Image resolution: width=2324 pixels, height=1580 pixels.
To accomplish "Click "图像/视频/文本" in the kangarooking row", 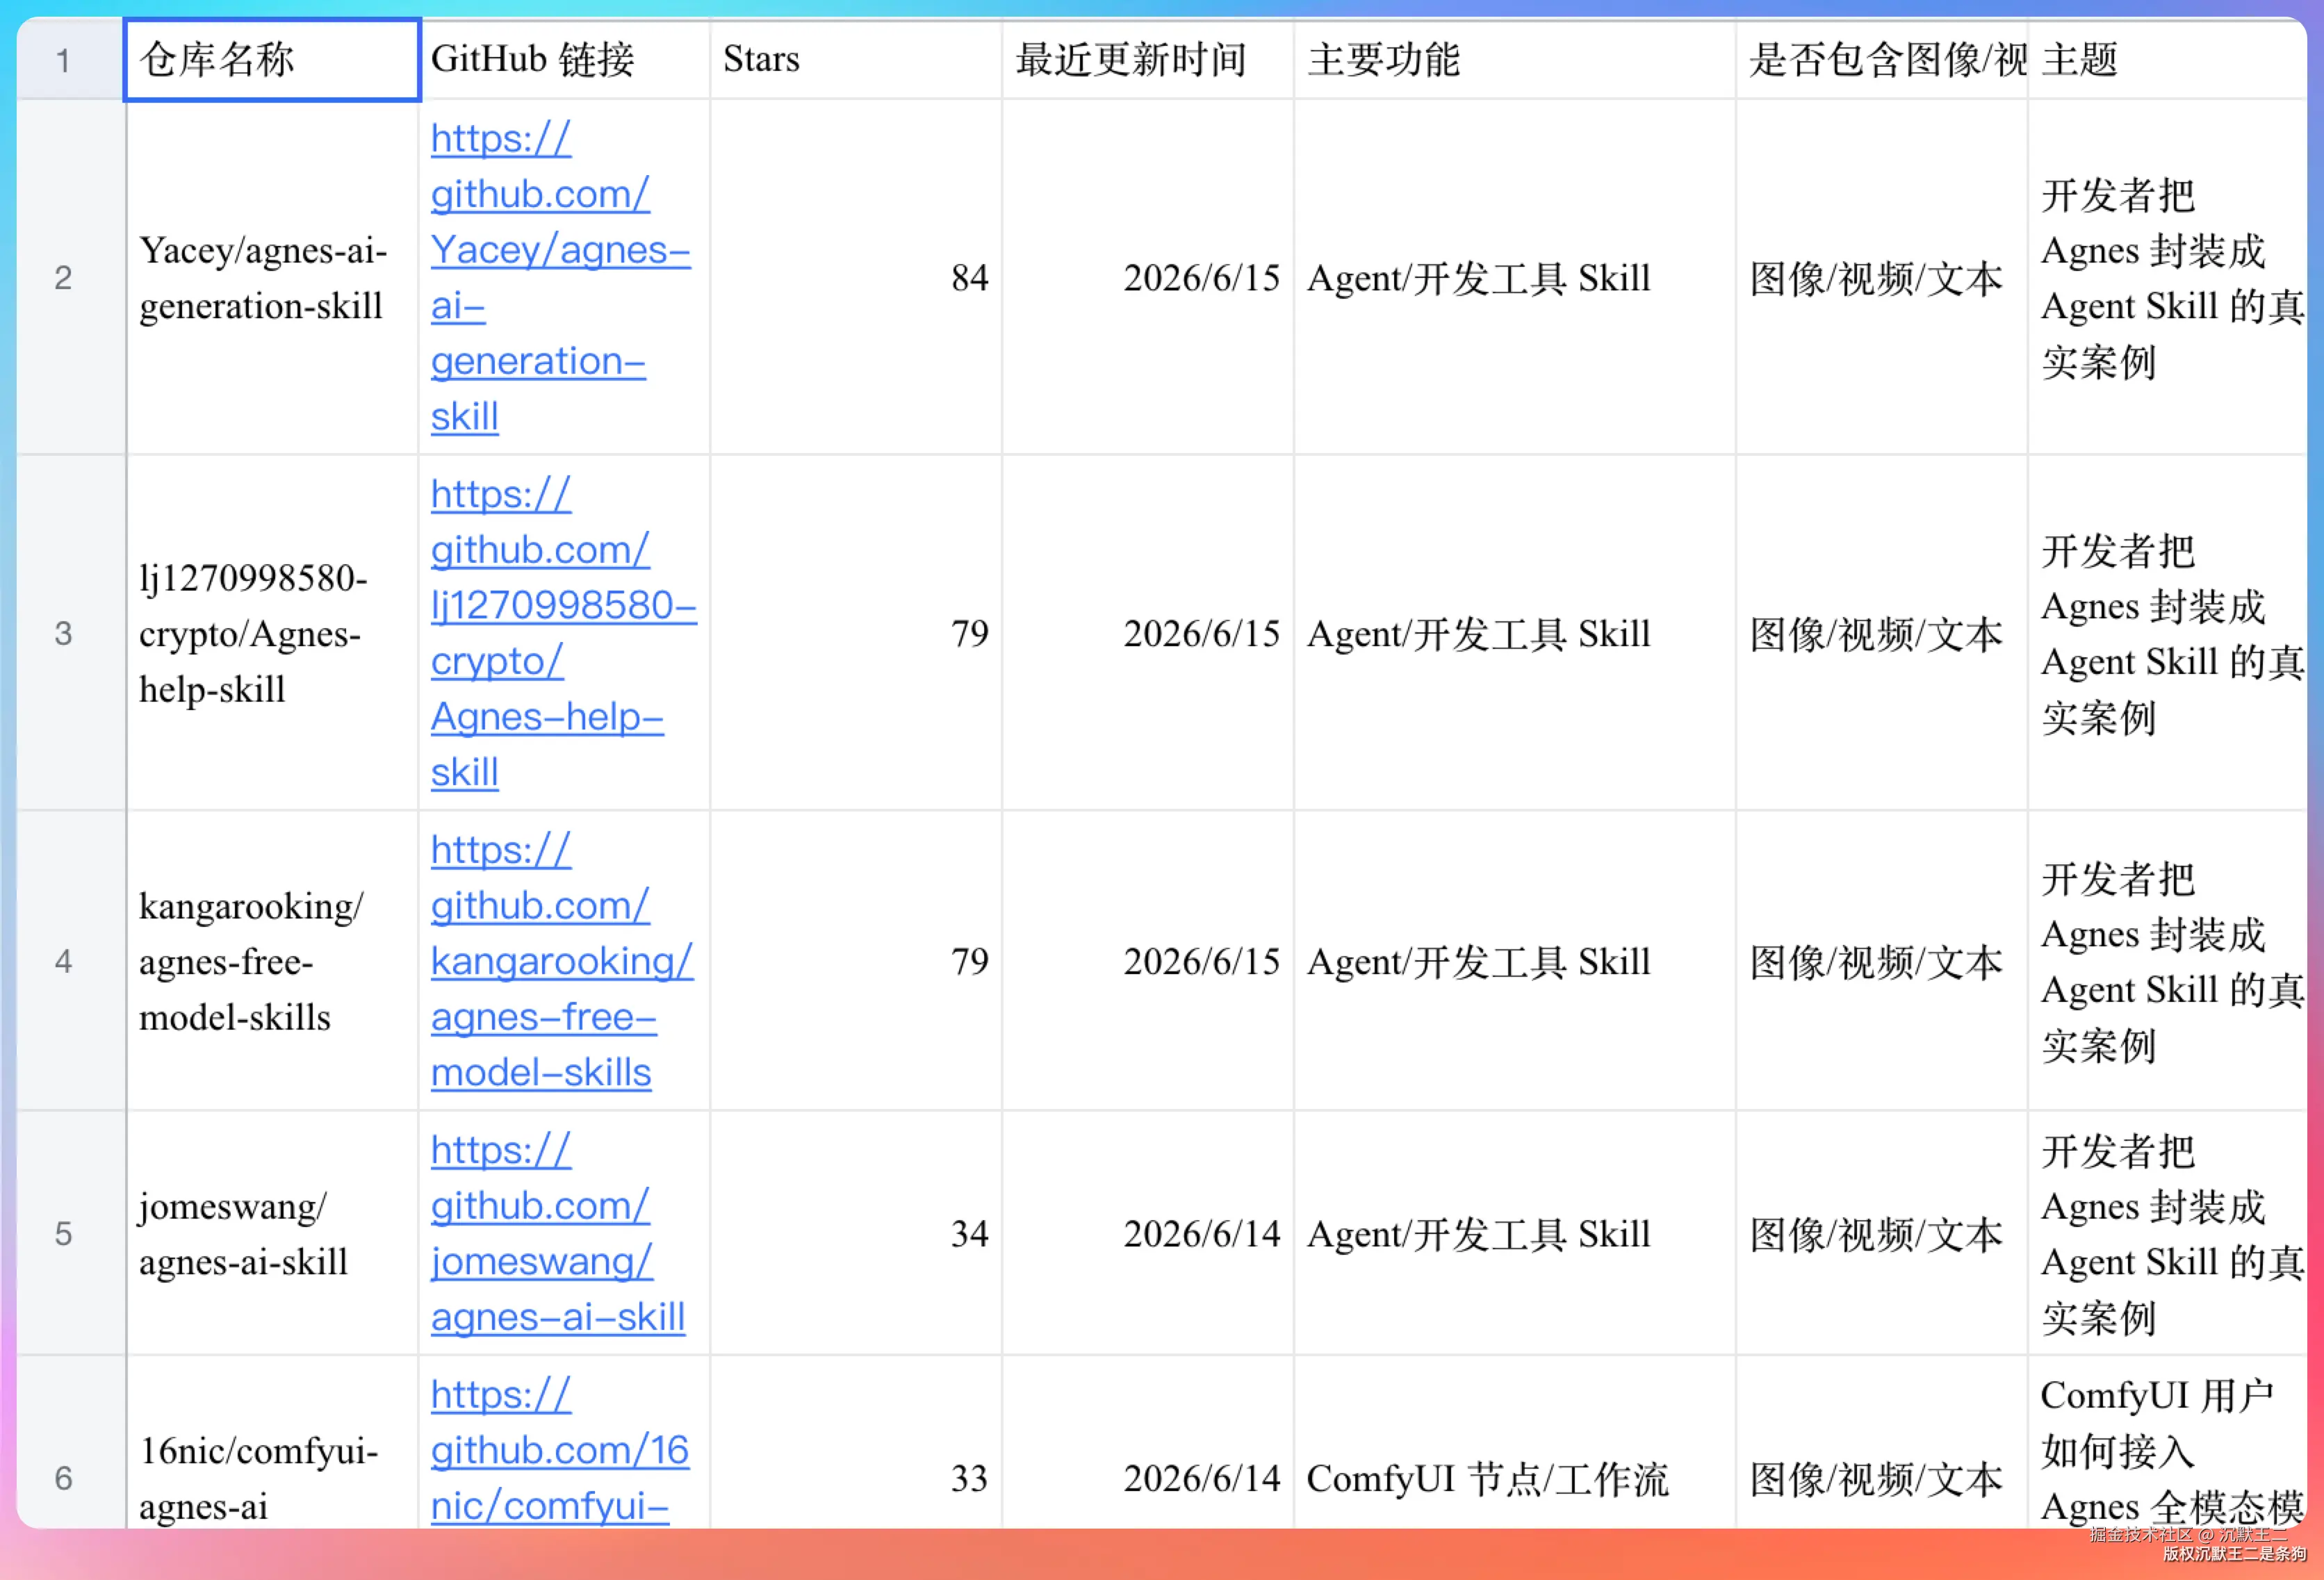I will [1876, 962].
